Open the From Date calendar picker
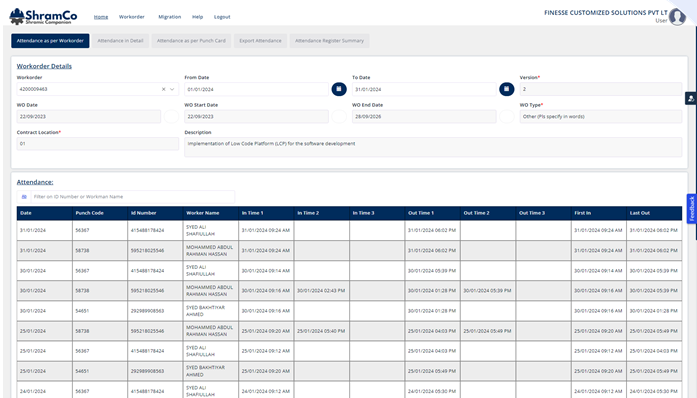This screenshot has height=398, width=697. click(x=339, y=89)
